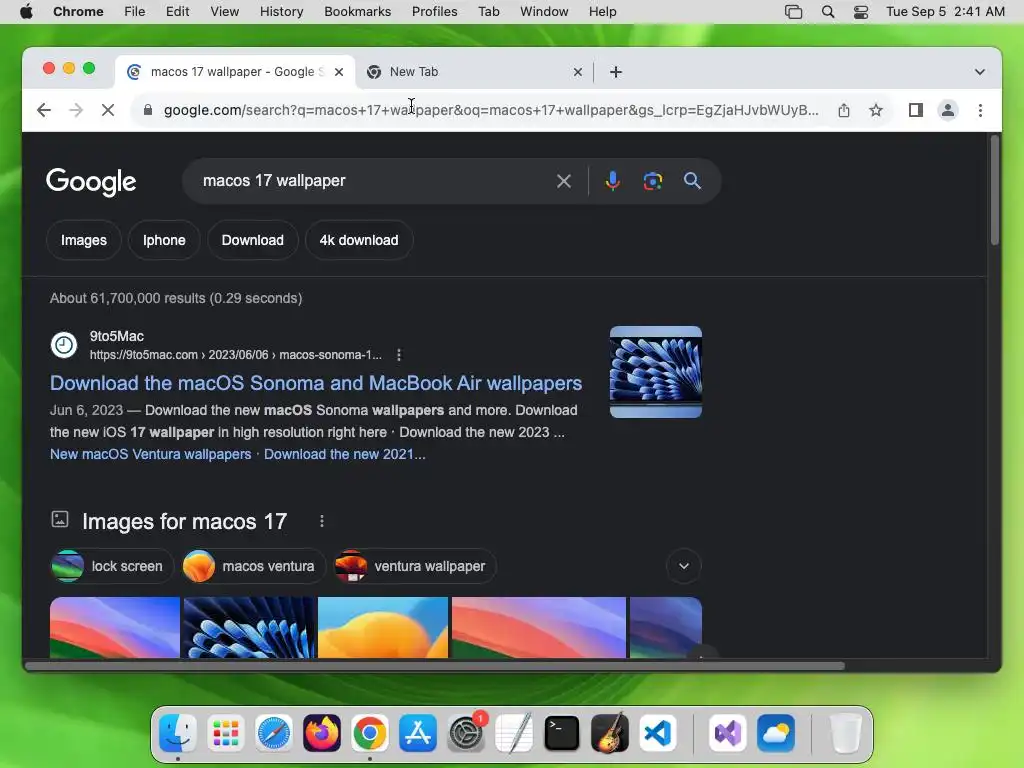Open Download the new 2021 link
Viewport: 1024px width, 768px height.
coord(345,455)
